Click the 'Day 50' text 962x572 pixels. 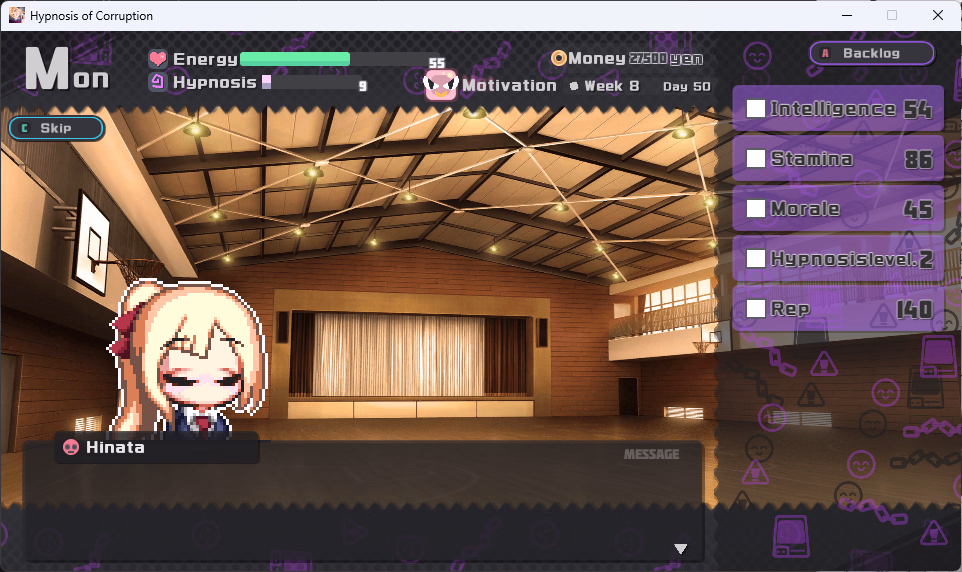(687, 87)
